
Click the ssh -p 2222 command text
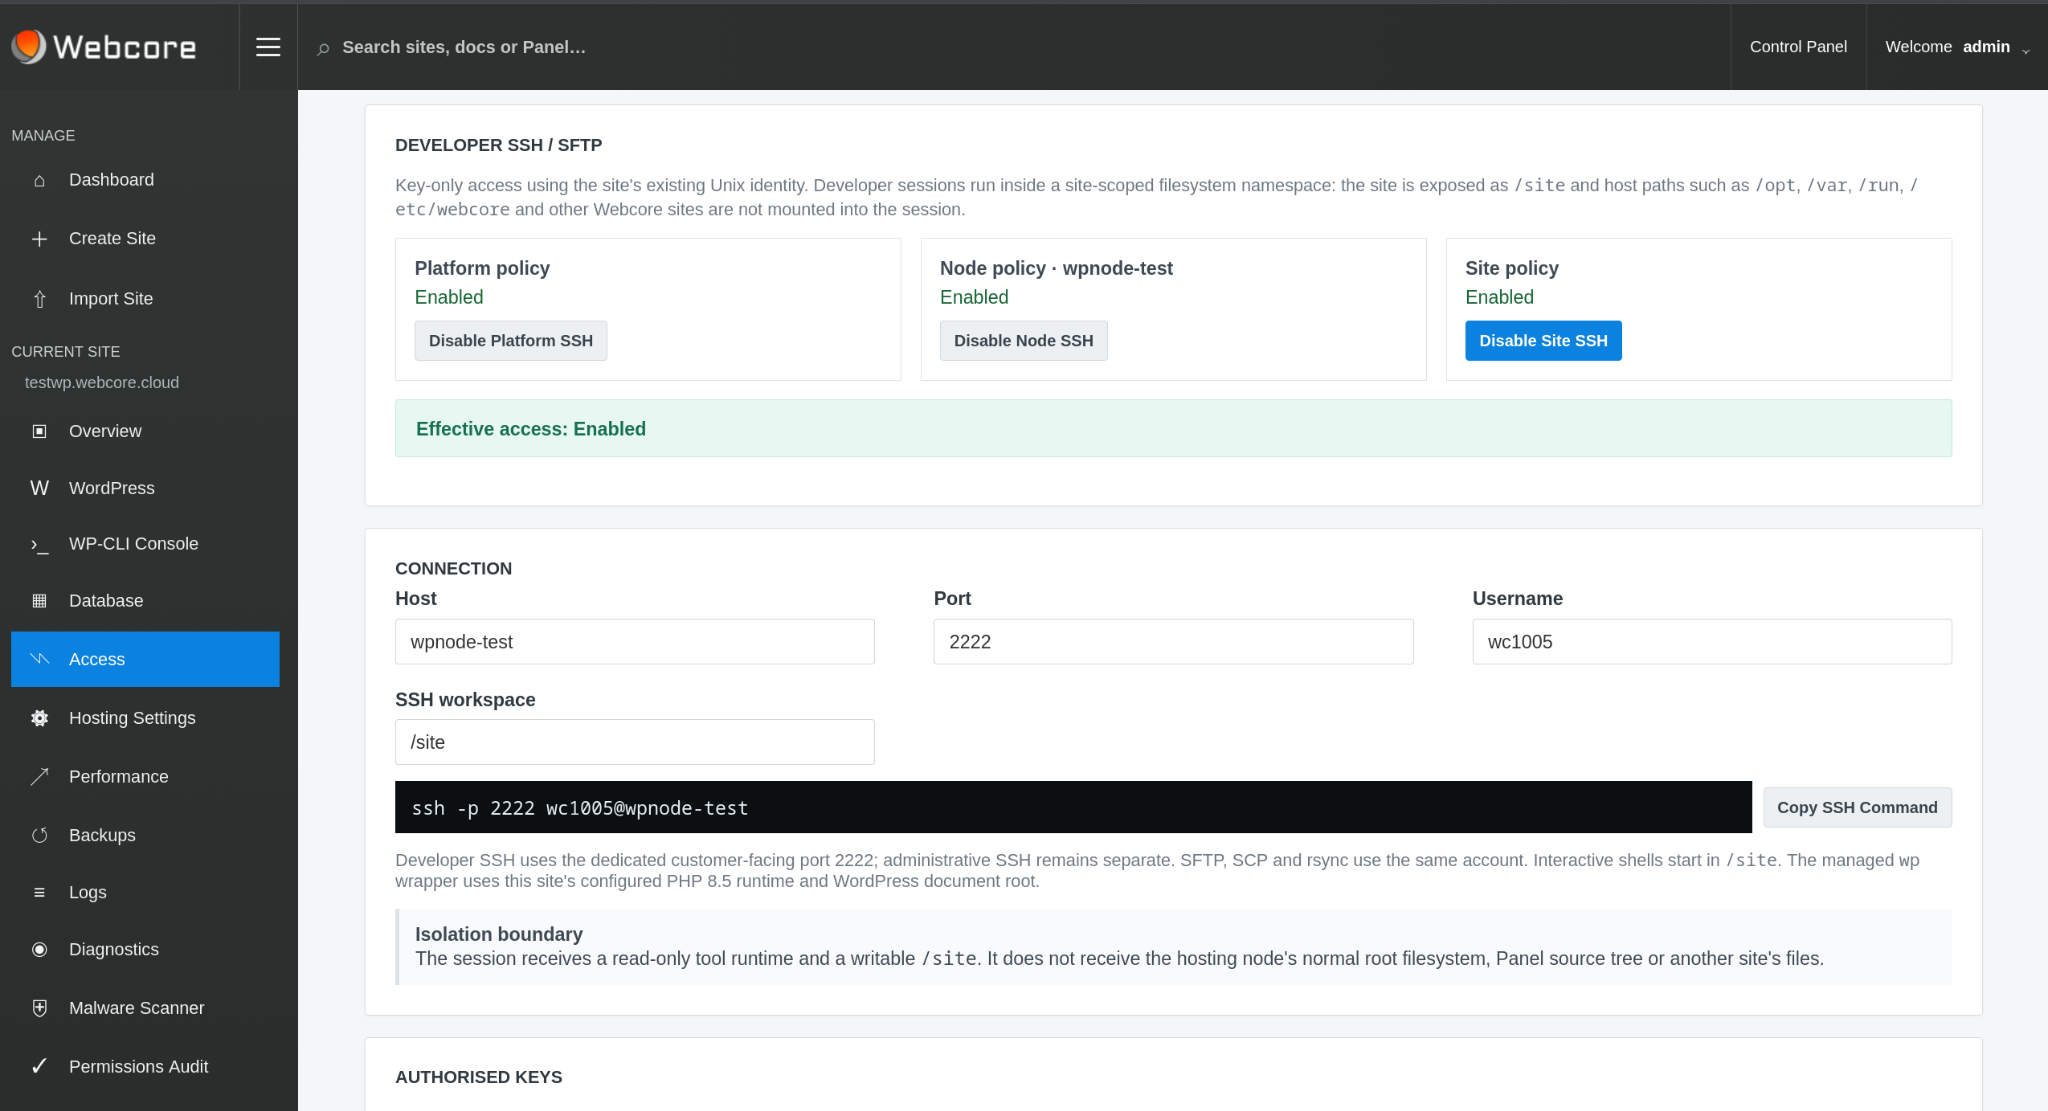[x=580, y=808]
